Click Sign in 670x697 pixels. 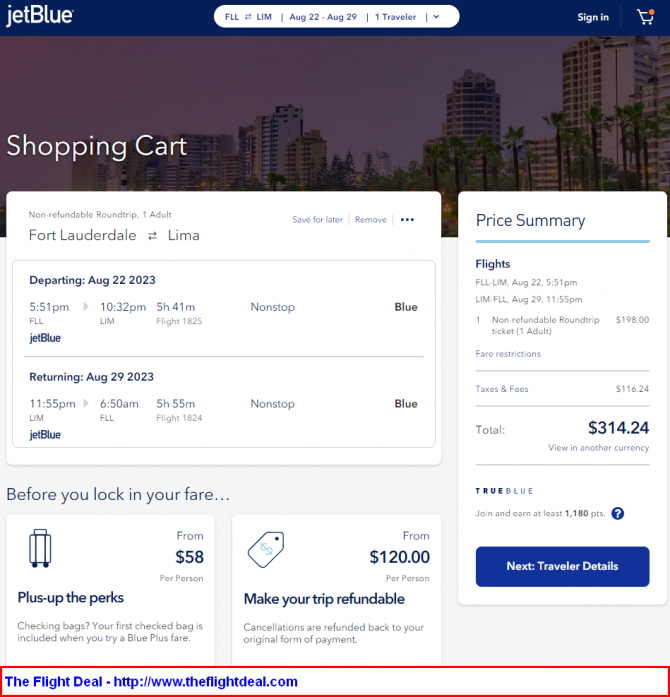593,17
